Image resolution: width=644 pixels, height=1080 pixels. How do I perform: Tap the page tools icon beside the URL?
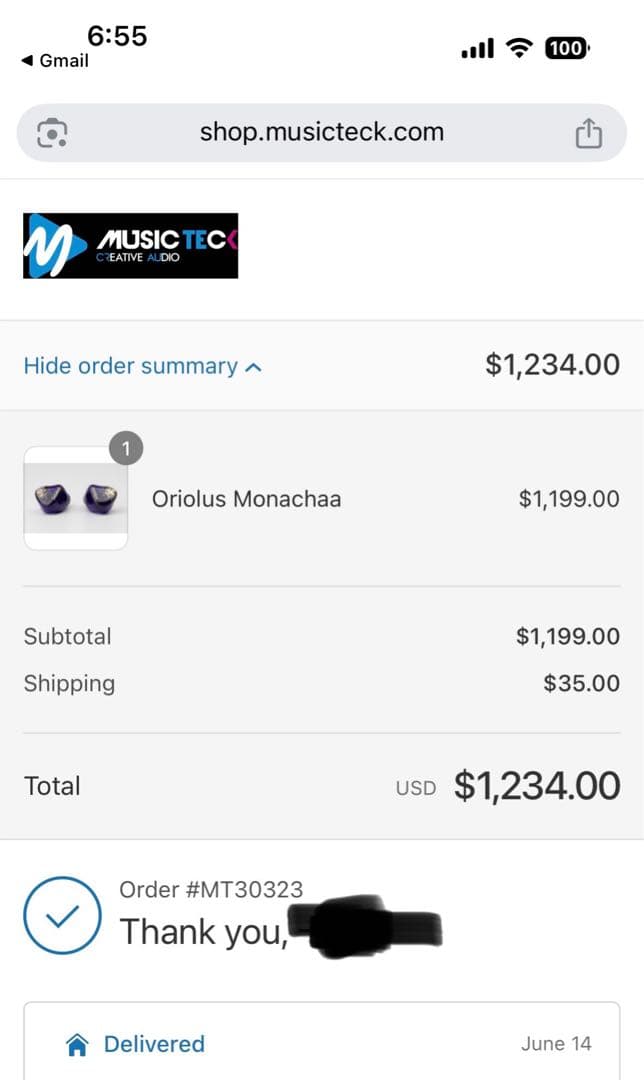click(52, 133)
